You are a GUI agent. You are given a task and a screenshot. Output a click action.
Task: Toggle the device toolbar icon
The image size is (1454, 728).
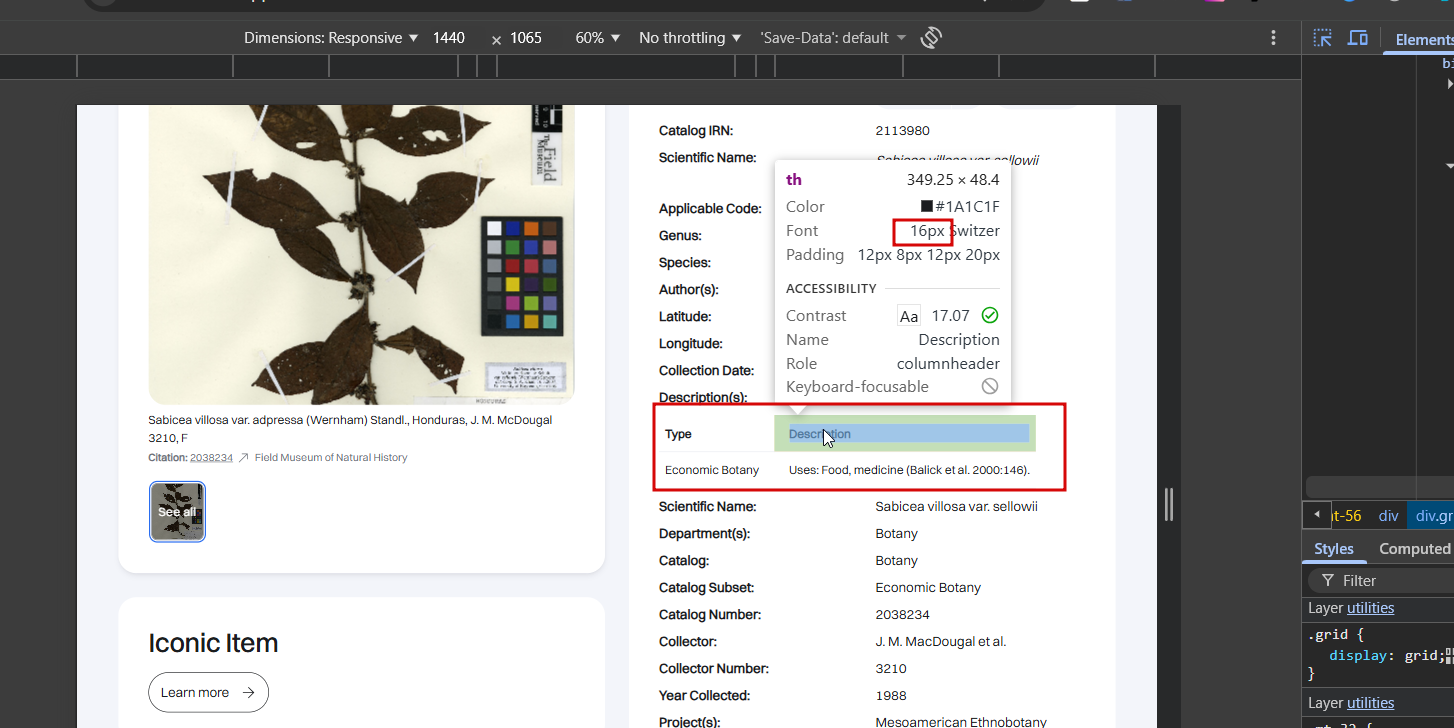pos(1357,38)
